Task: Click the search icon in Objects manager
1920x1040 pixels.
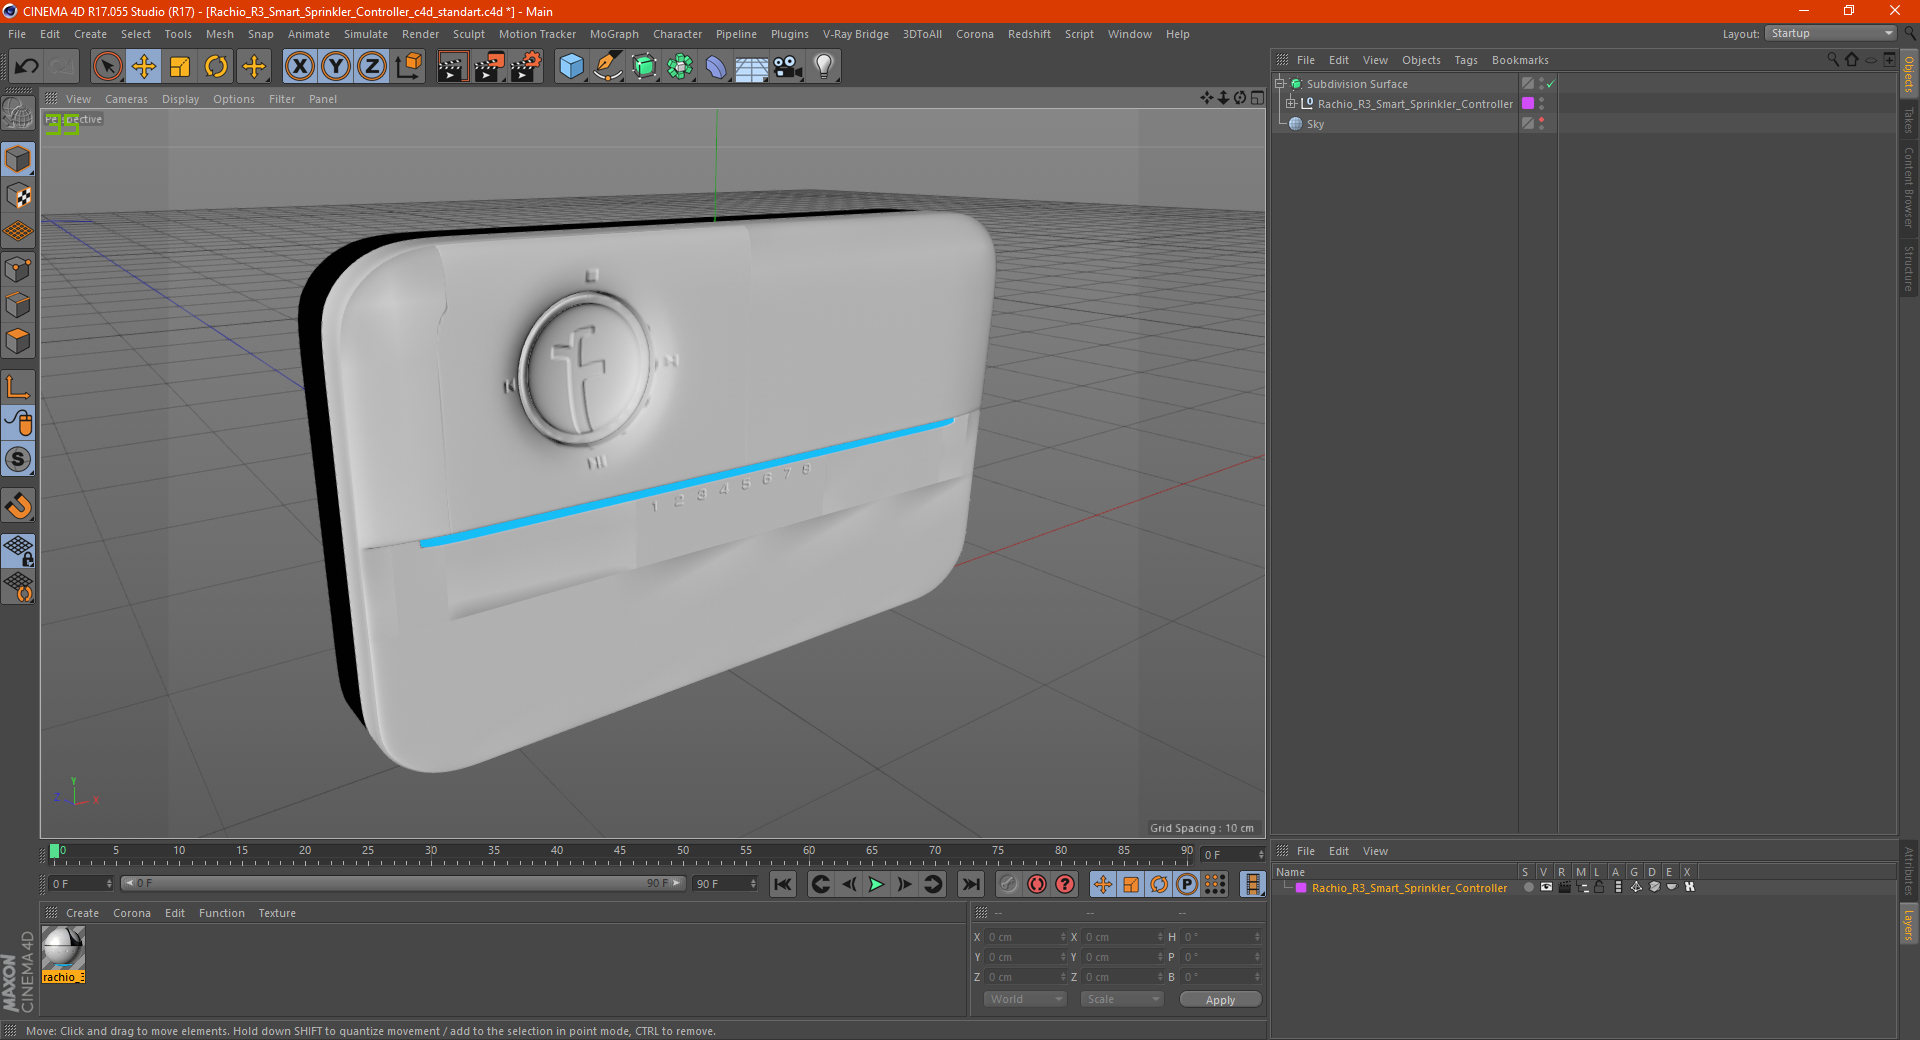Action: click(1833, 60)
